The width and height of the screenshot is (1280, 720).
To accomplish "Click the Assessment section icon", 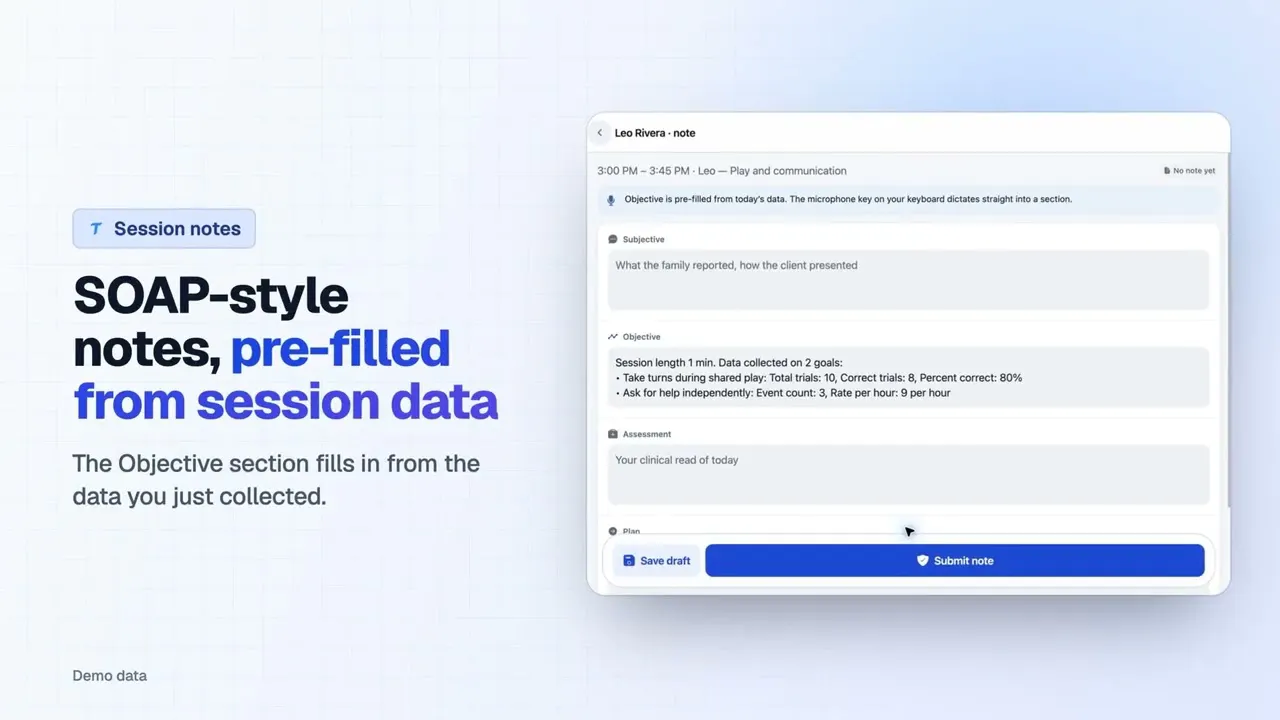I will point(613,434).
